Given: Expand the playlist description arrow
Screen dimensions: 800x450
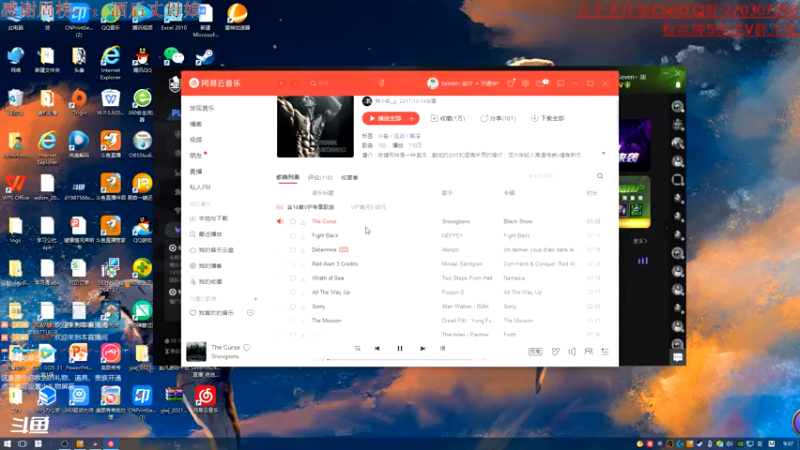Looking at the screenshot, I should coord(603,154).
